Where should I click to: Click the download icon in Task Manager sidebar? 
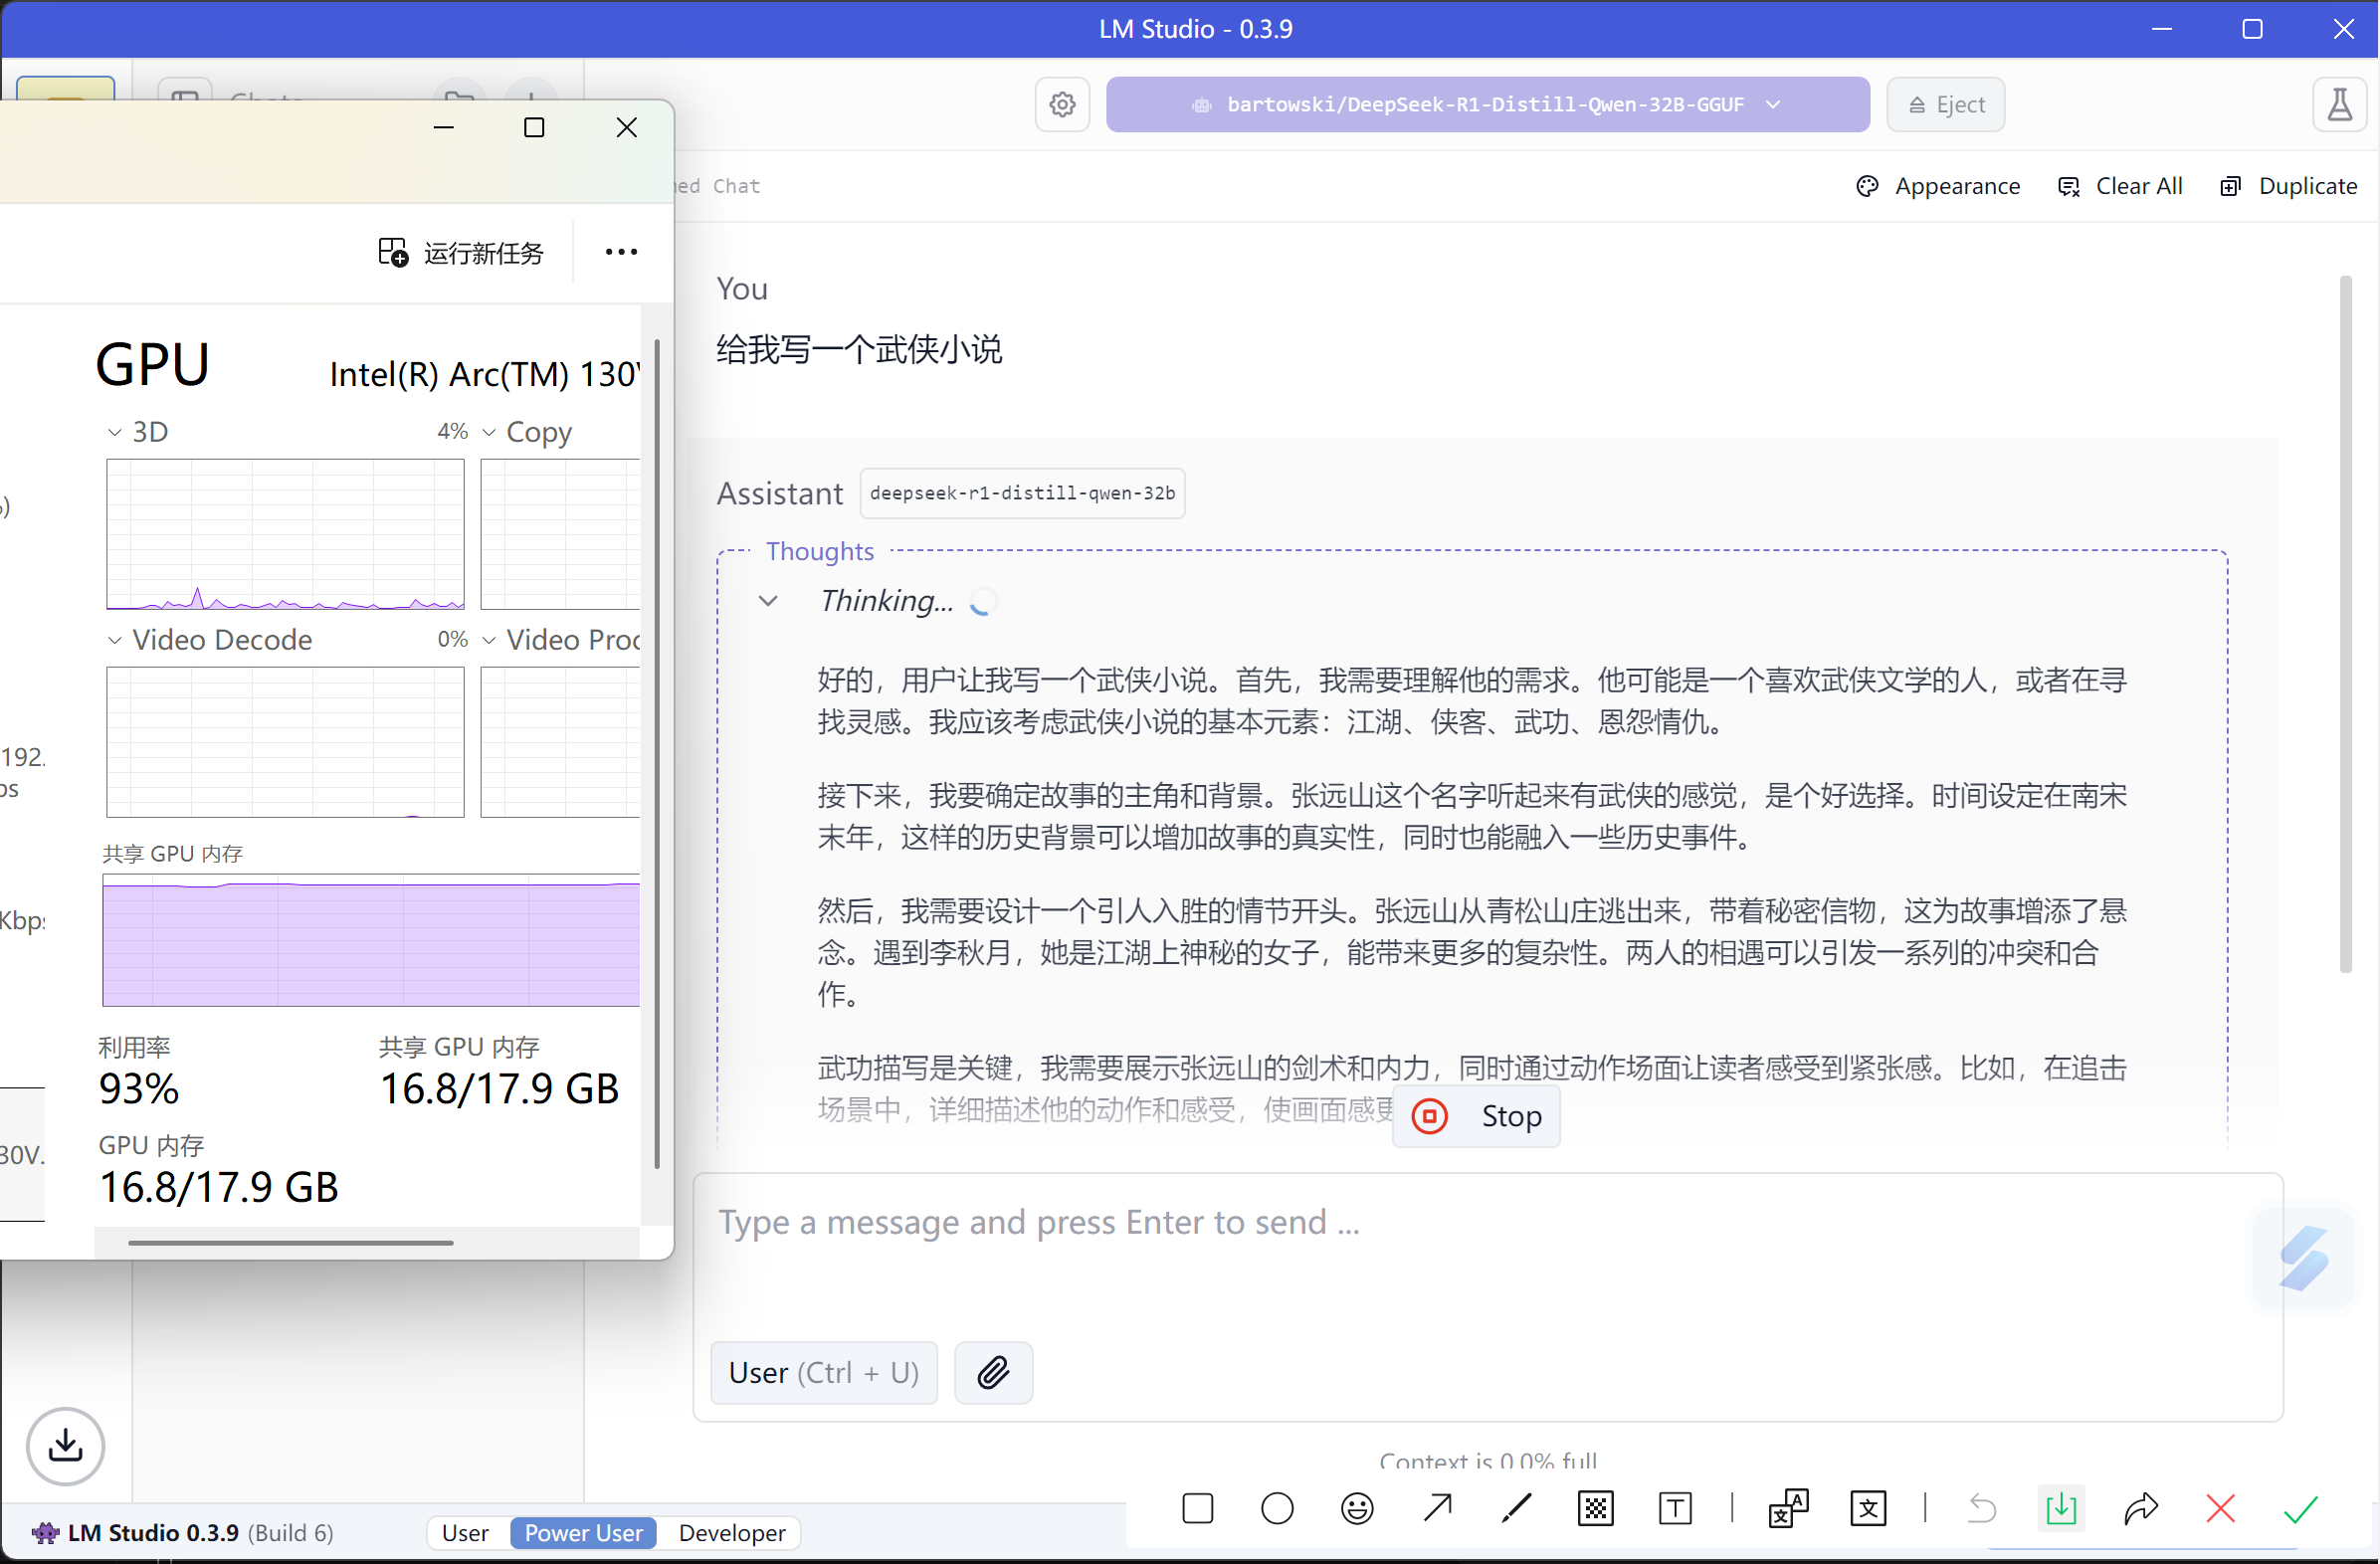pos(64,1447)
